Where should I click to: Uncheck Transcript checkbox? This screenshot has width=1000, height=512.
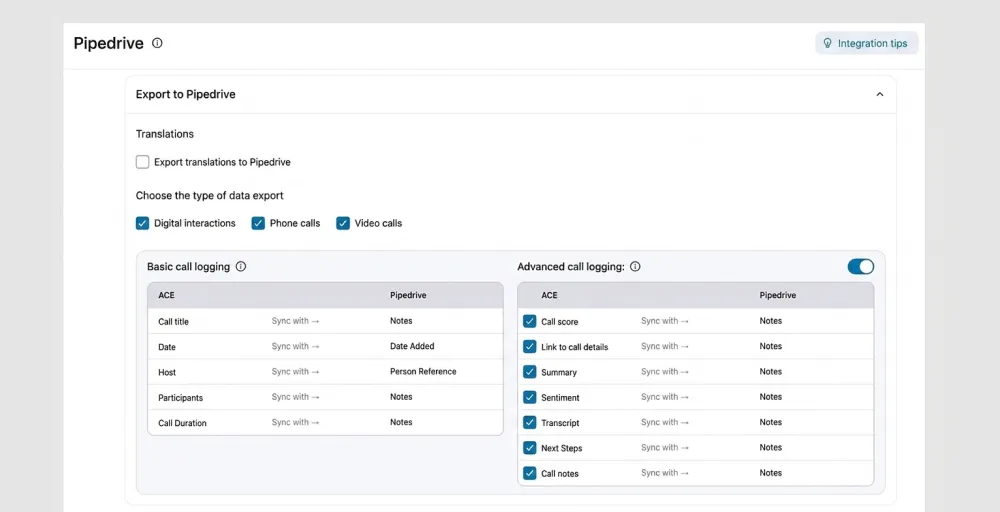[529, 422]
